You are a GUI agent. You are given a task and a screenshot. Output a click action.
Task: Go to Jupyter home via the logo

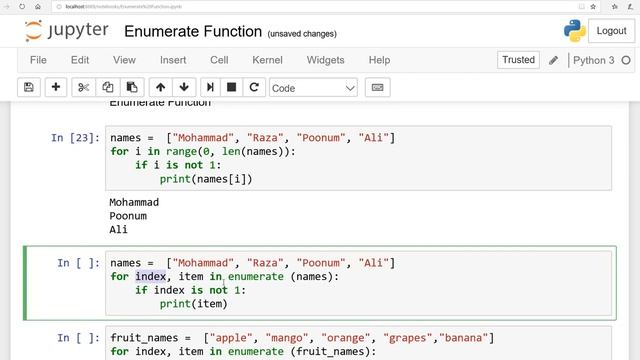pos(67,31)
